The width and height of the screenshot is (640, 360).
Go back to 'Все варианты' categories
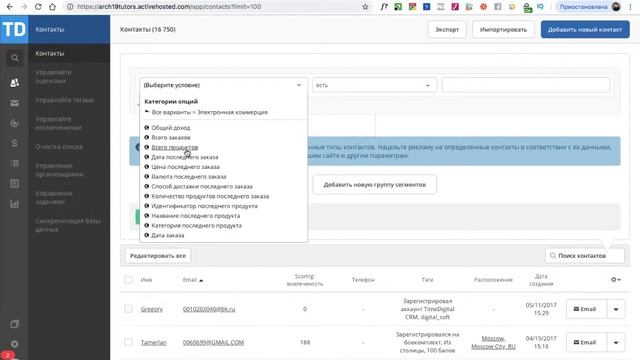coord(207,112)
